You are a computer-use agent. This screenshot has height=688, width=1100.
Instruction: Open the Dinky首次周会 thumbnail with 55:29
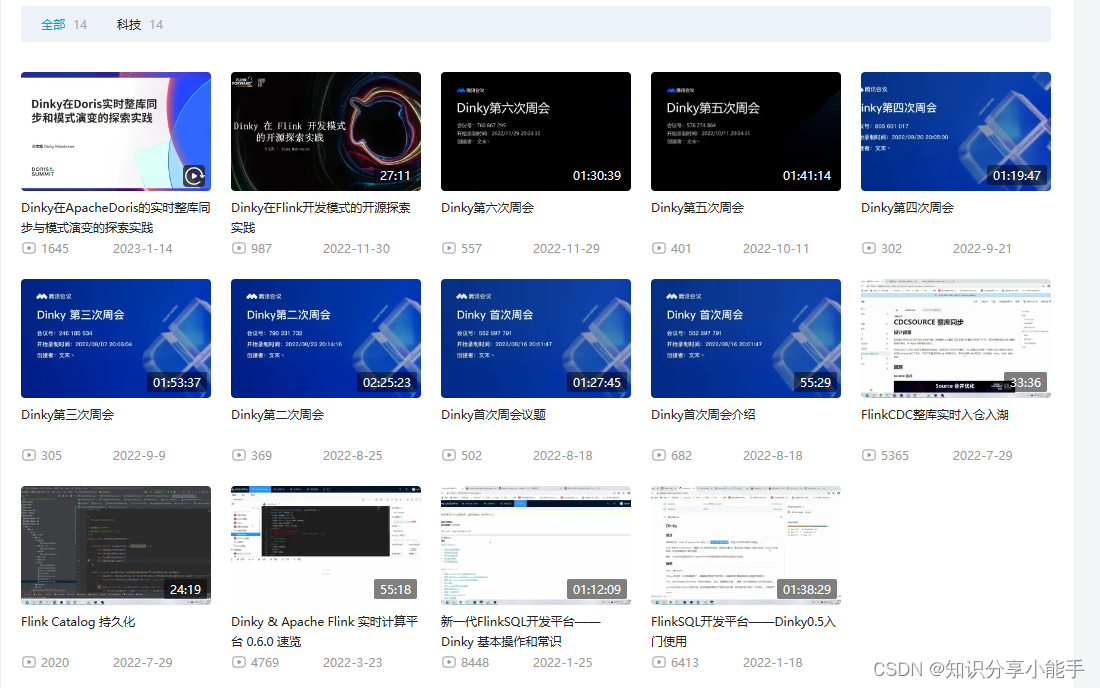pyautogui.click(x=746, y=338)
